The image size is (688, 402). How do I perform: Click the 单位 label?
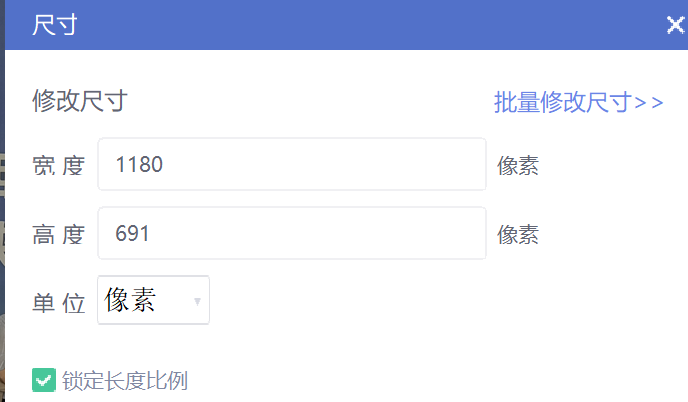coord(59,303)
